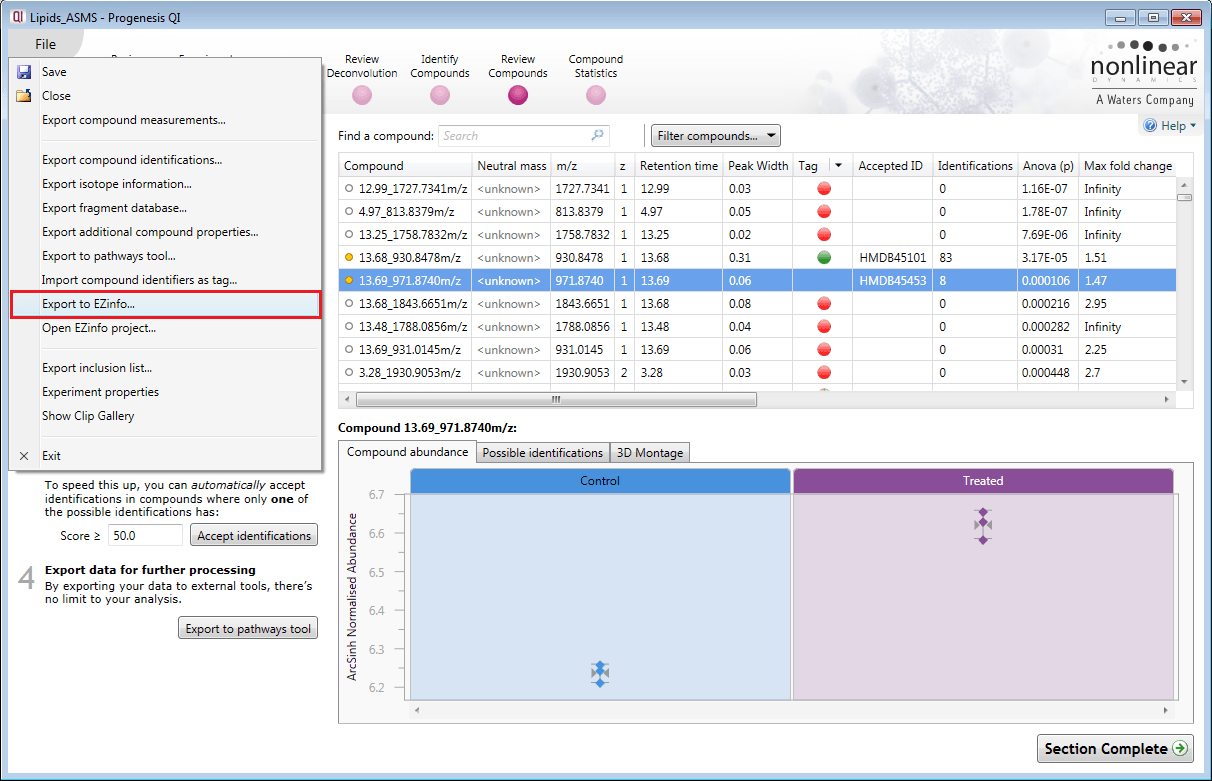
Task: Click the Find a compound search field
Action: (523, 136)
